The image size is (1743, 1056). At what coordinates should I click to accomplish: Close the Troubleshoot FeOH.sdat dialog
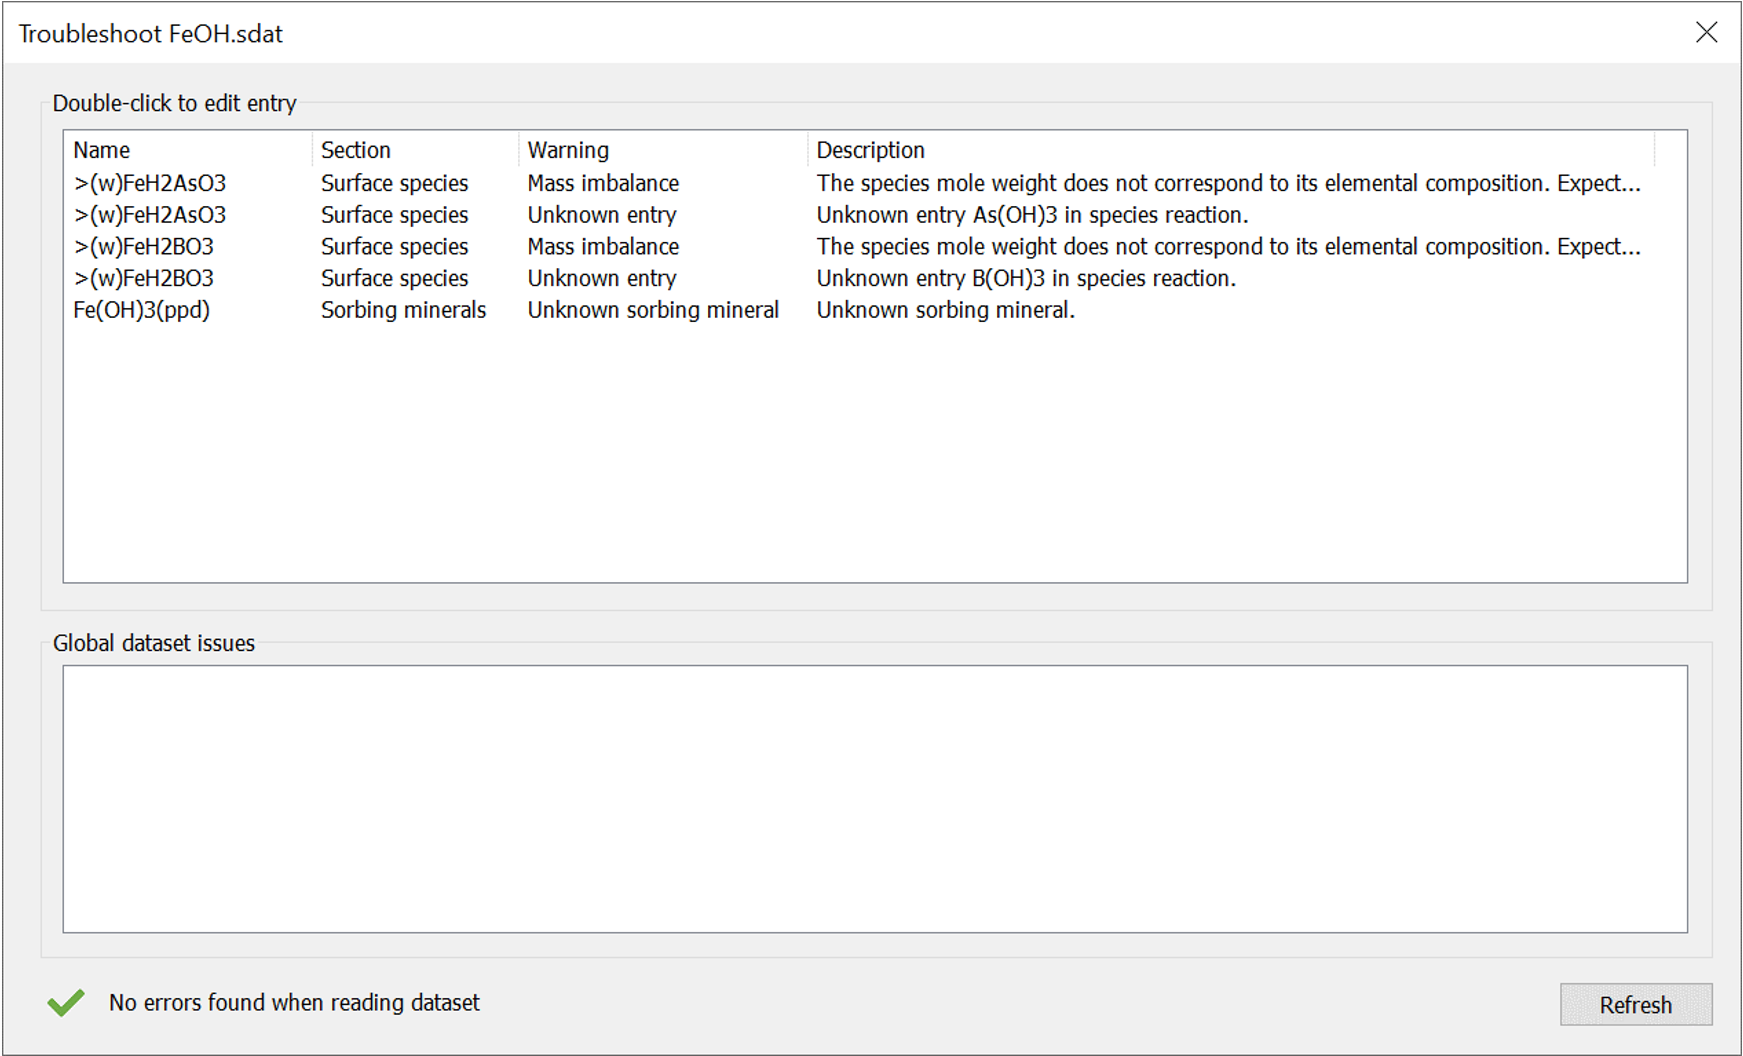coord(1706,32)
